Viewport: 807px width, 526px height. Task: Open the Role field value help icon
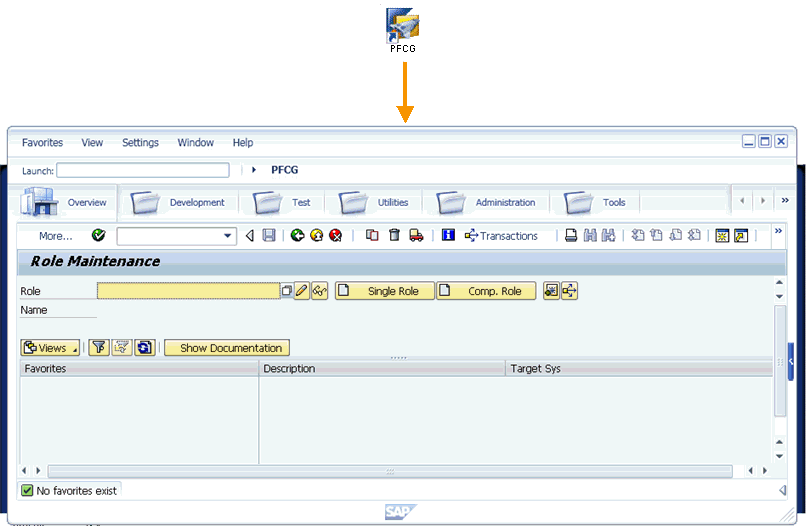pos(287,291)
